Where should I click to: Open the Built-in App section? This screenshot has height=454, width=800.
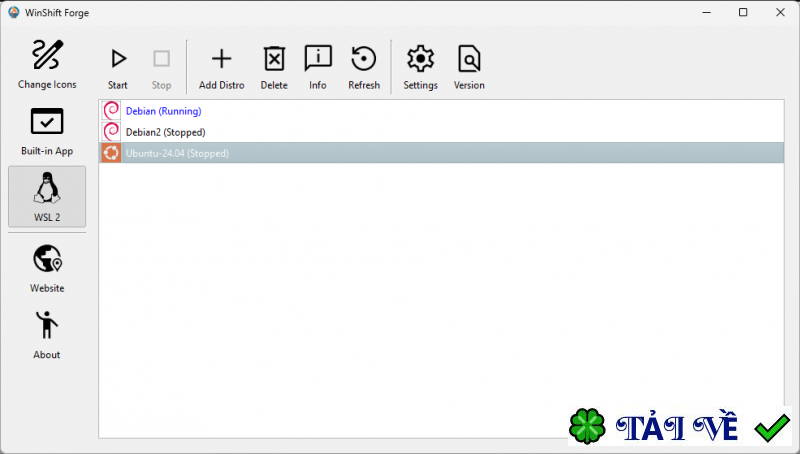pos(47,131)
